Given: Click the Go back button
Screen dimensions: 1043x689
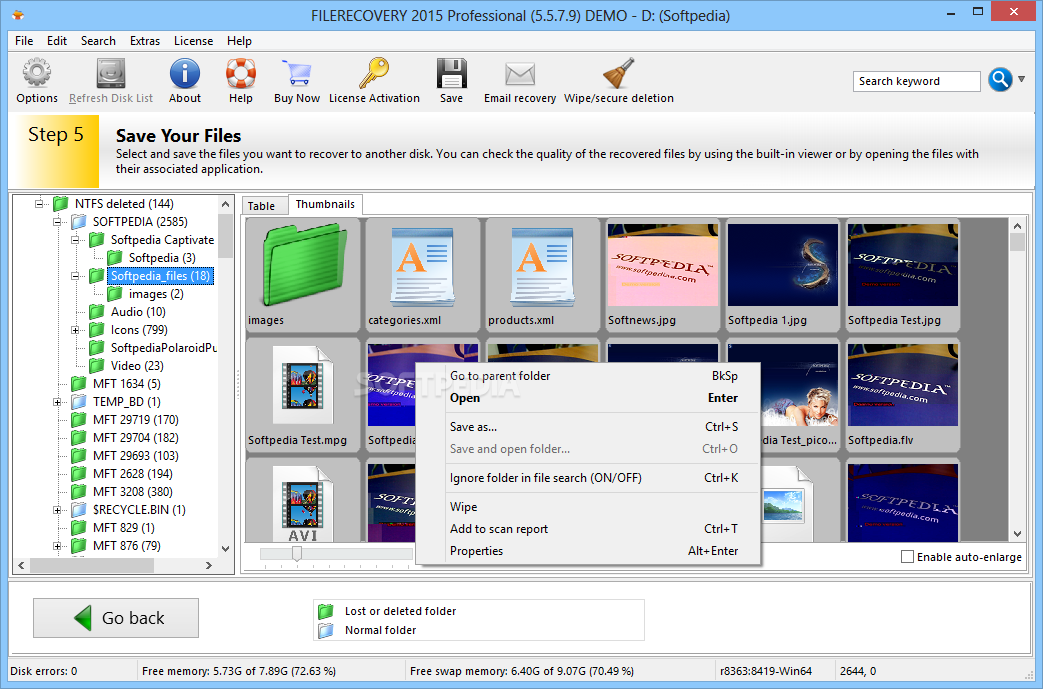Looking at the screenshot, I should point(116,618).
